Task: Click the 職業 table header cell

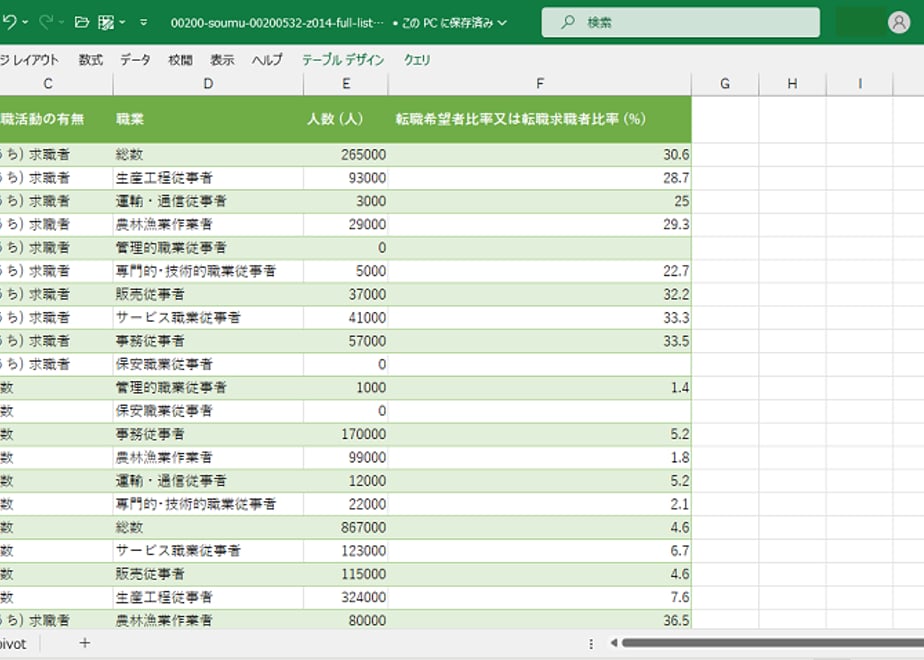Action: tap(208, 119)
